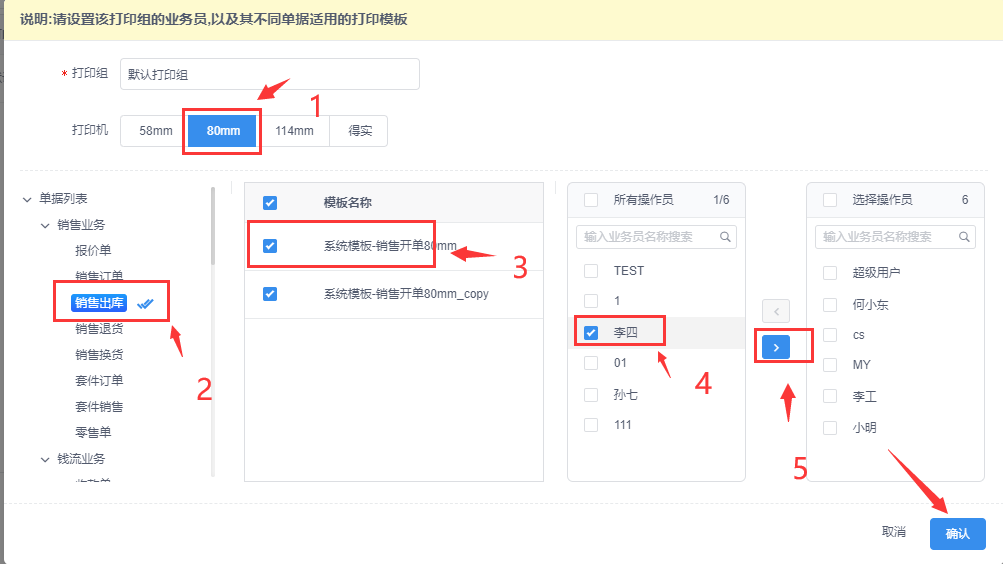
Task: Click the 选择操作员 search input
Action: [x=895, y=237]
